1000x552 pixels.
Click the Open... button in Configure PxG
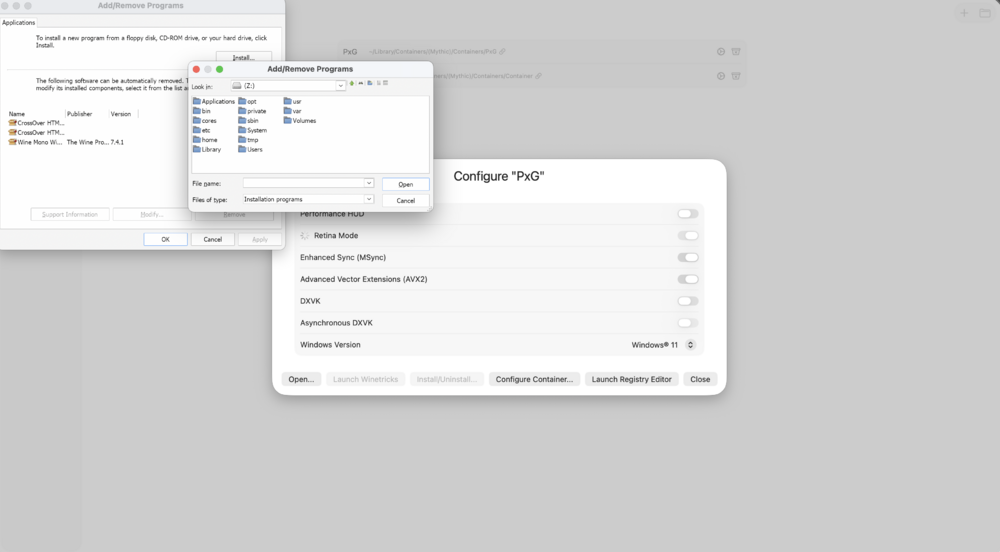[x=301, y=379]
